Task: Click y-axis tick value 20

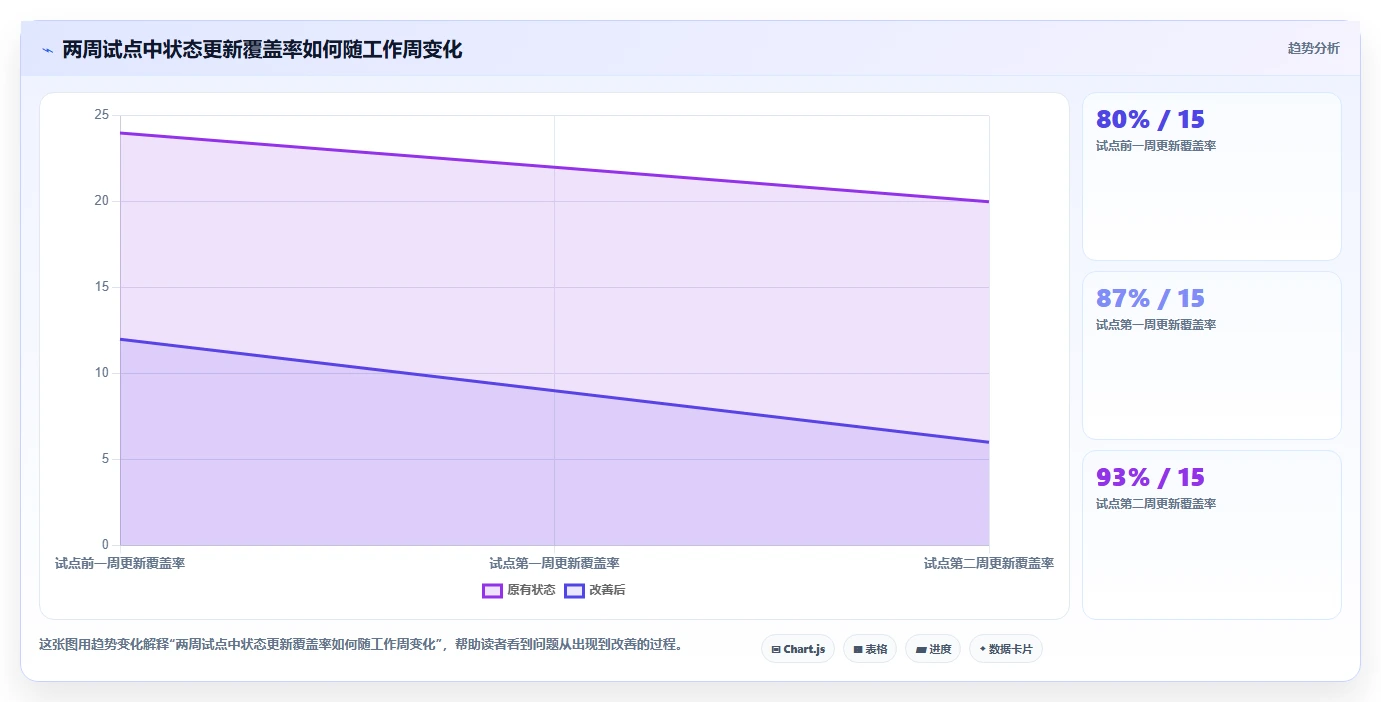Action: coord(101,201)
